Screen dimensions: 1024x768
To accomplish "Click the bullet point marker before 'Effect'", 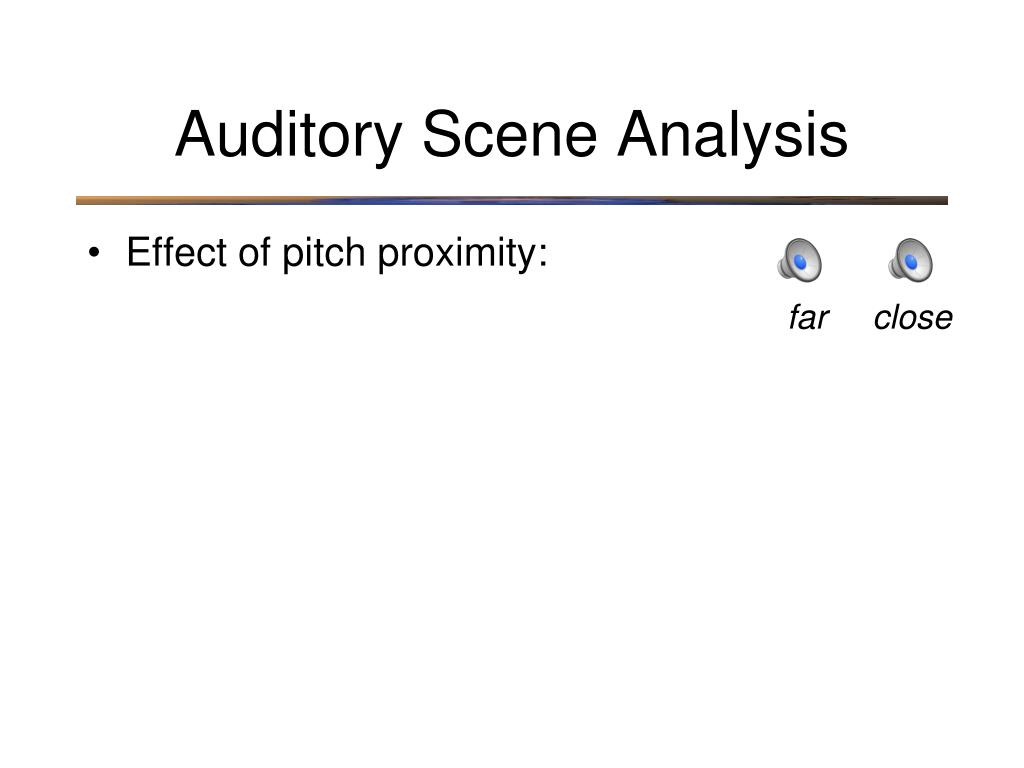I will click(x=95, y=253).
